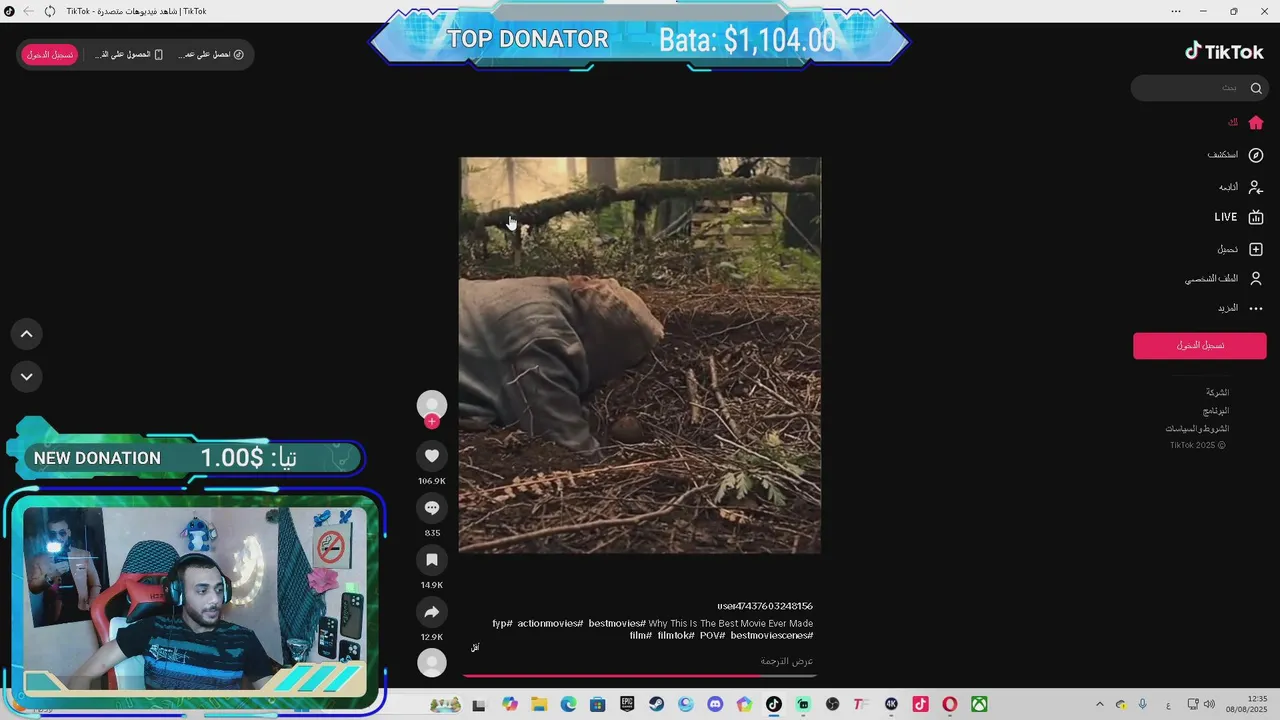Open Microsoft Store on taskbar
Image resolution: width=1280 pixels, height=720 pixels.
[597, 705]
